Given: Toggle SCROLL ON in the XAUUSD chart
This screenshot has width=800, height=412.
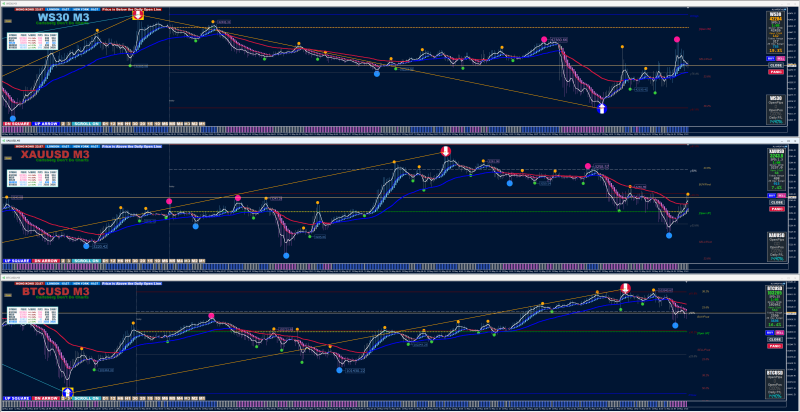Looking at the screenshot, I should pos(86,261).
